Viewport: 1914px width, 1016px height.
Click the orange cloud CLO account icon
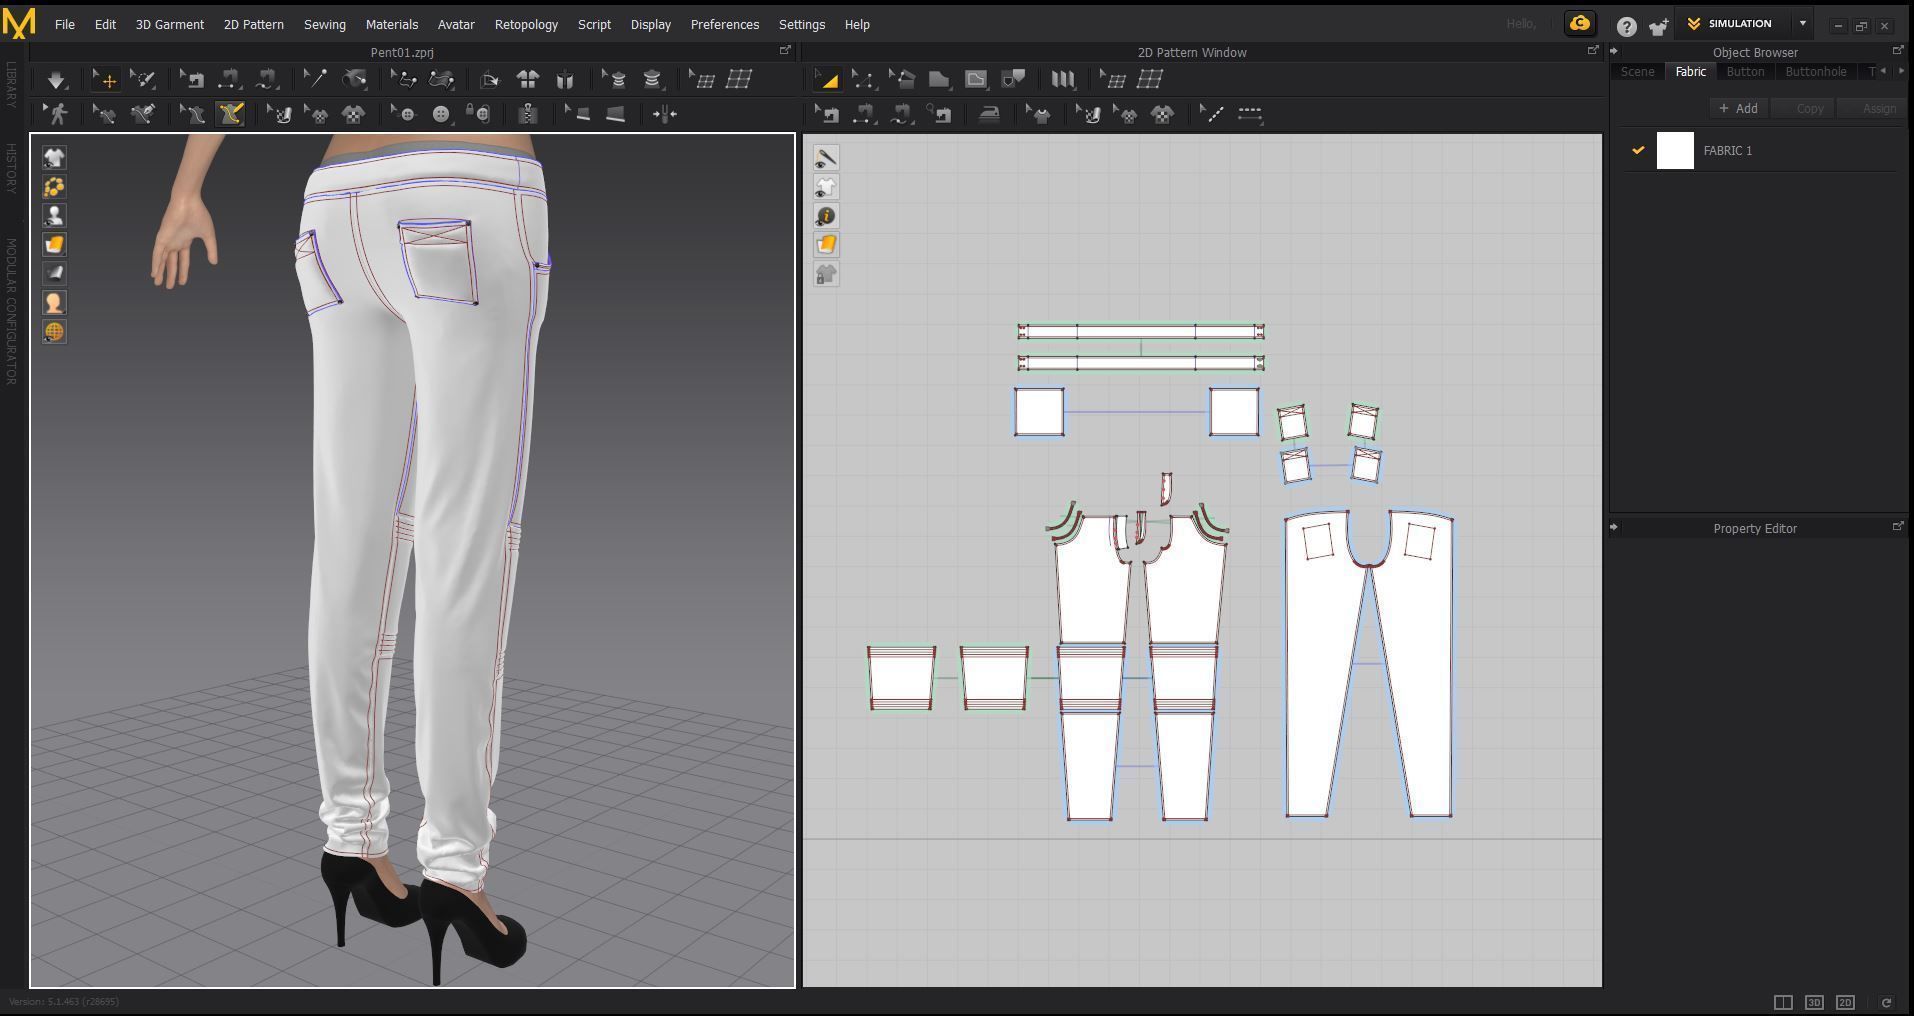click(1580, 24)
